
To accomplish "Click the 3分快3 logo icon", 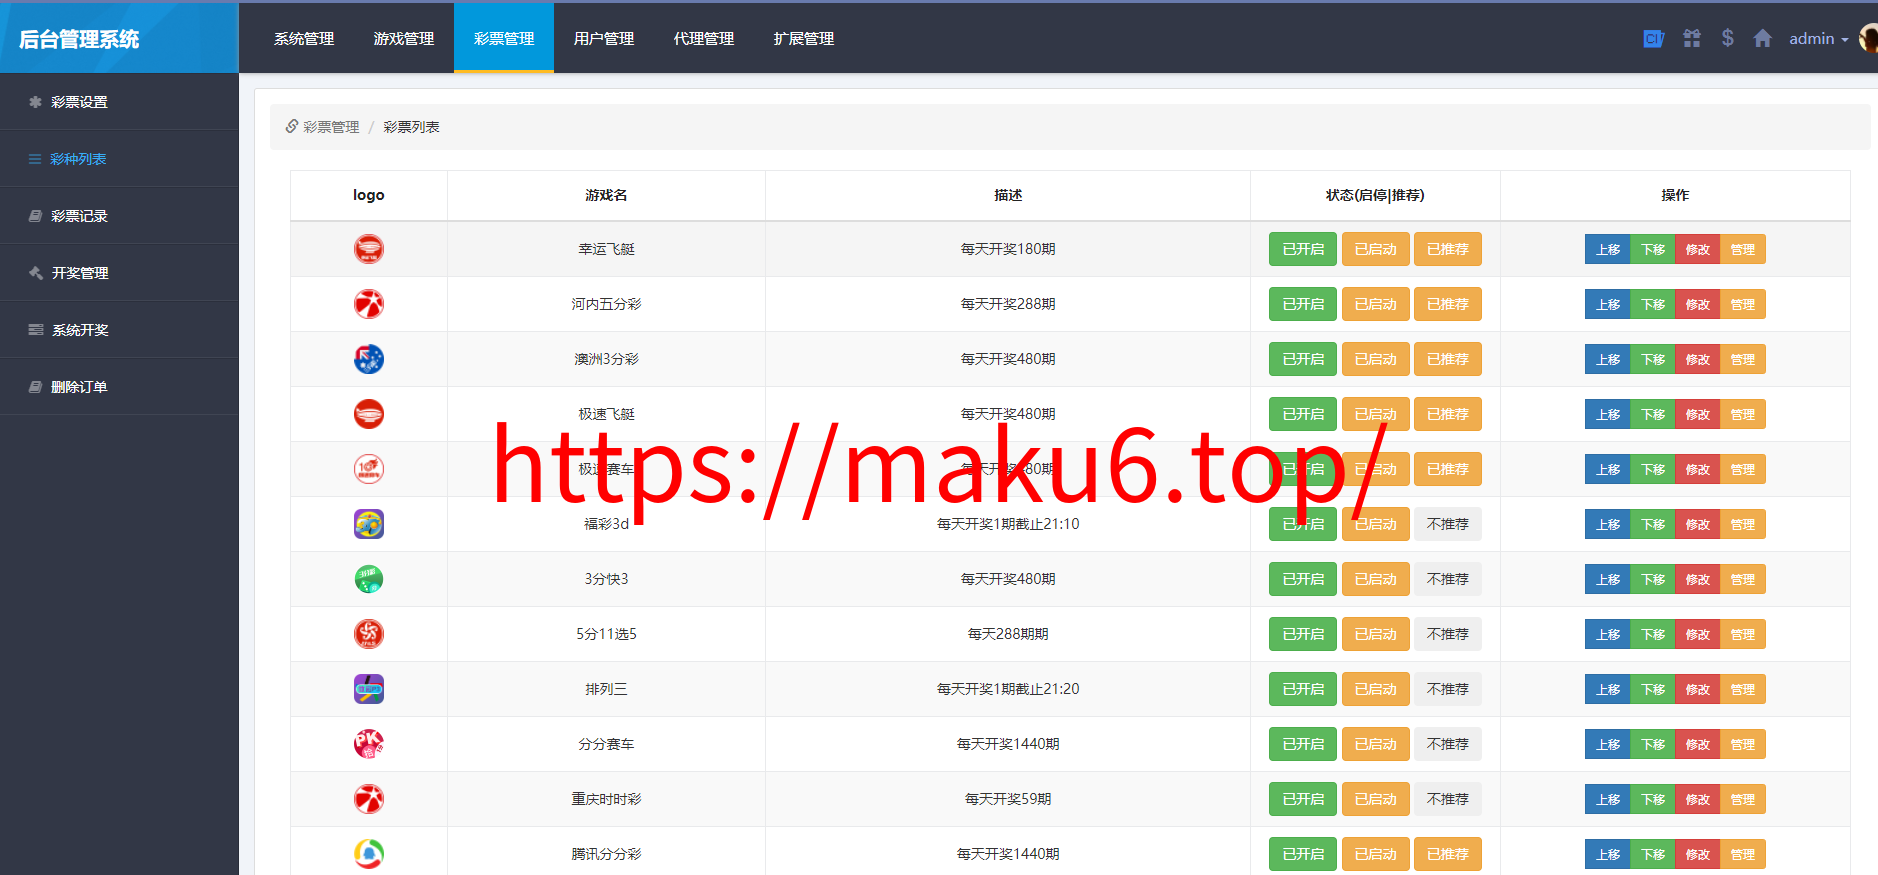I will click(369, 579).
